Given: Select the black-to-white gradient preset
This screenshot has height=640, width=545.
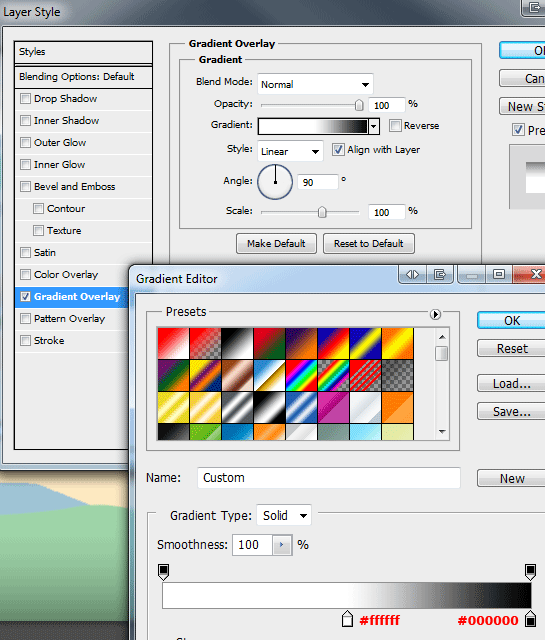Looking at the screenshot, I should [x=237, y=343].
